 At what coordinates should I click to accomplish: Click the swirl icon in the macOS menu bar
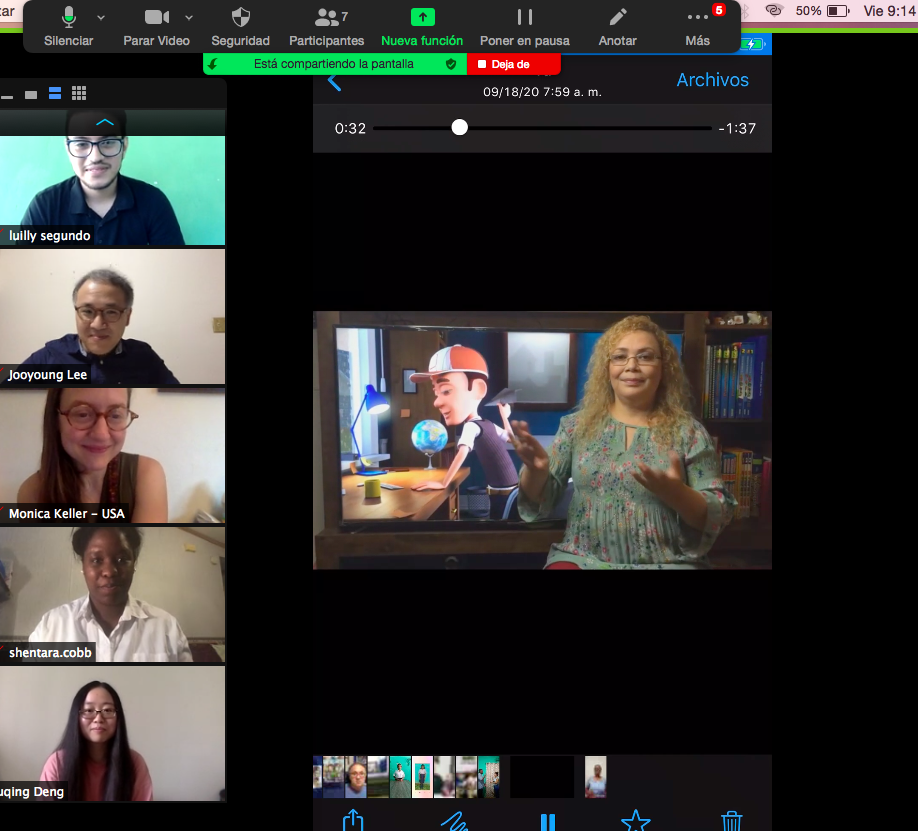(x=774, y=11)
